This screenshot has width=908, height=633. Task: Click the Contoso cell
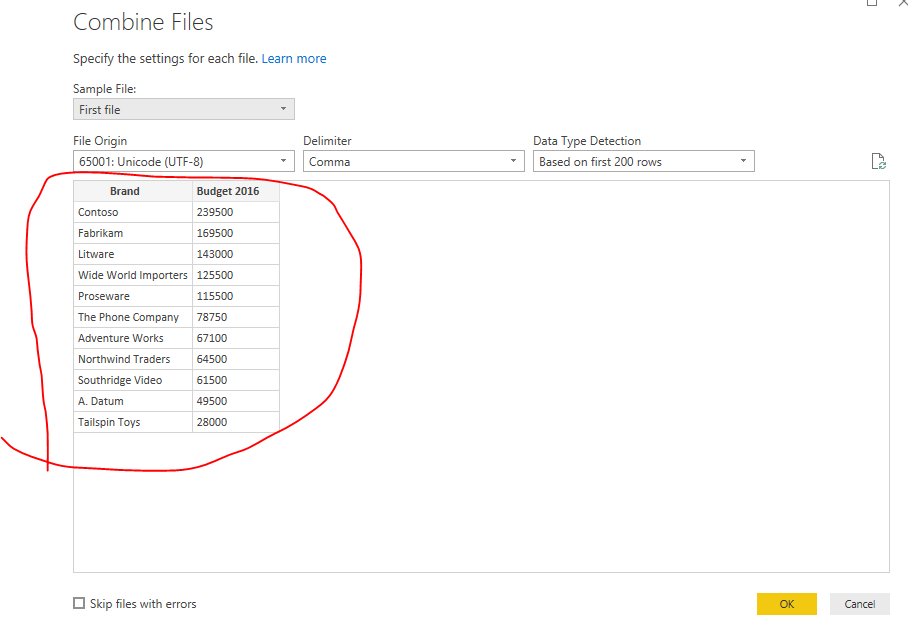133,212
